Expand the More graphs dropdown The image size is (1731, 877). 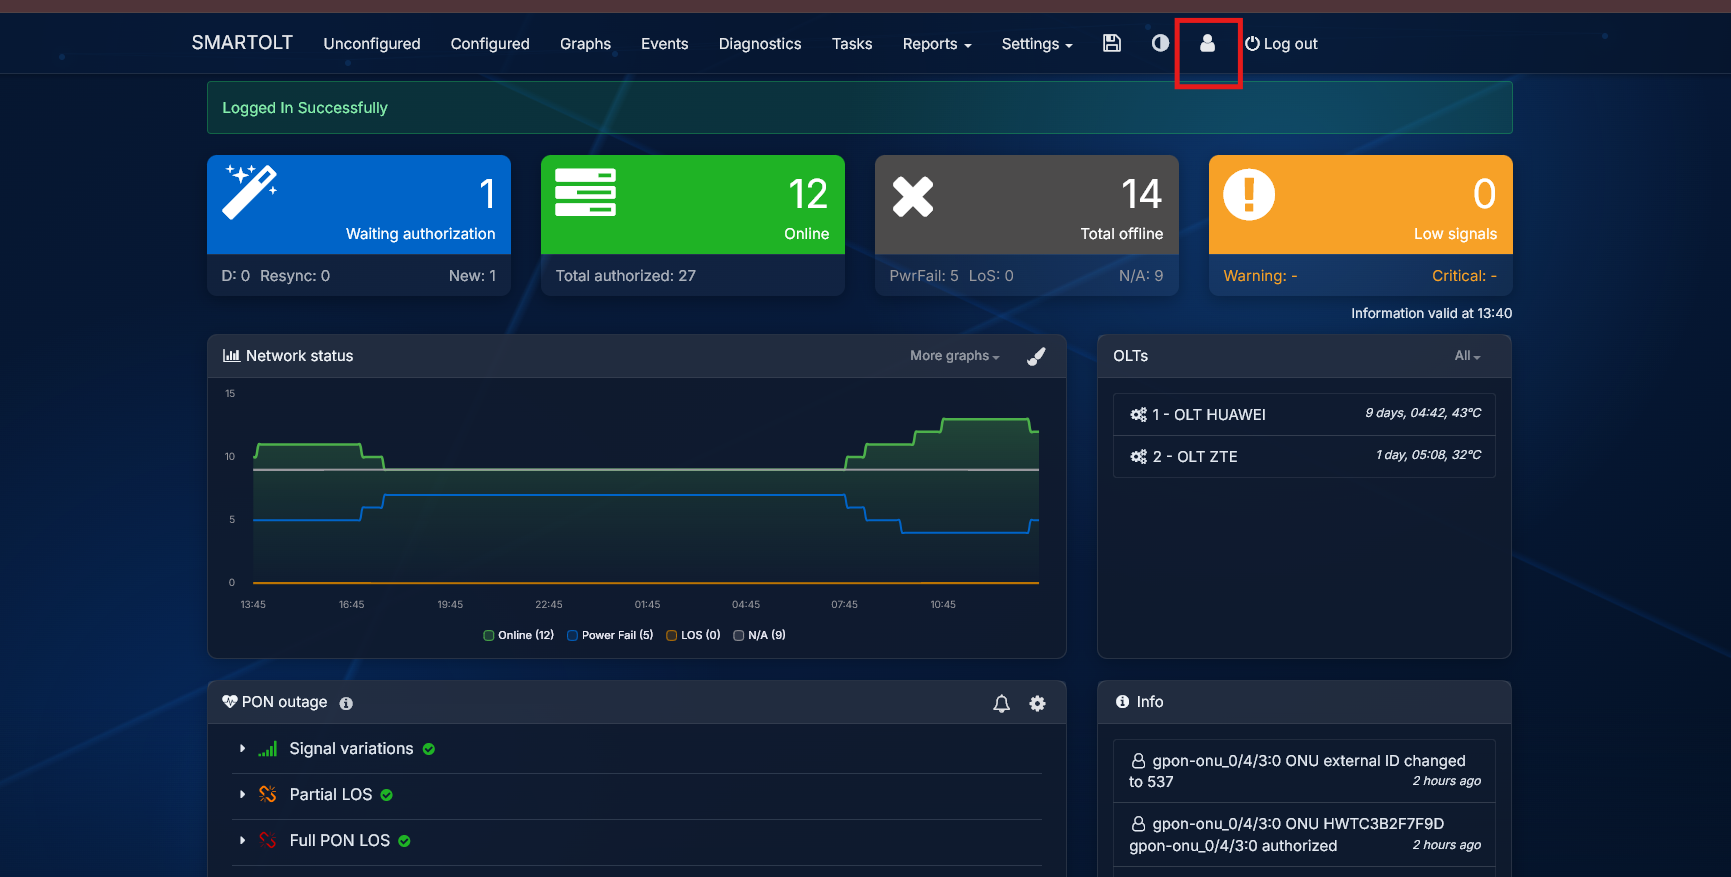point(954,356)
